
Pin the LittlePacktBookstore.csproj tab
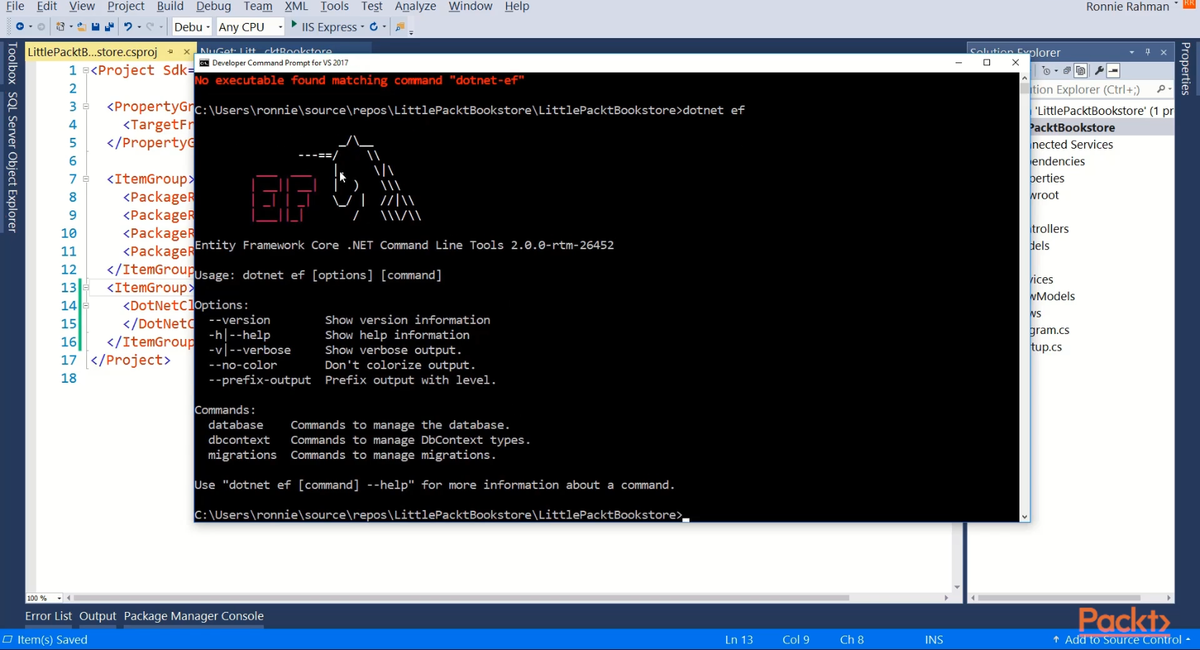point(171,52)
